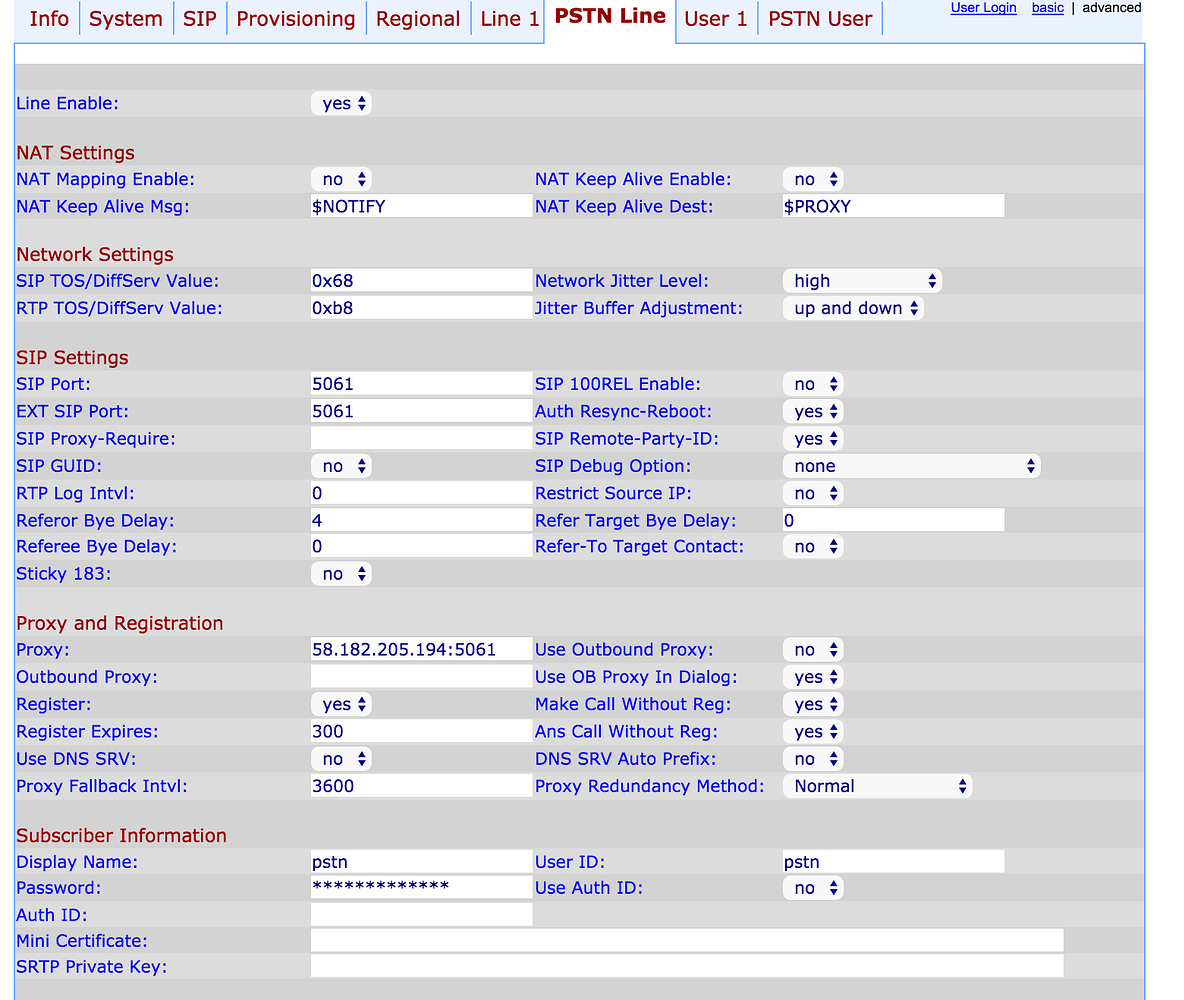Viewport: 1184px width, 1000px height.
Task: Open the Line Enable dropdown
Action: (341, 103)
